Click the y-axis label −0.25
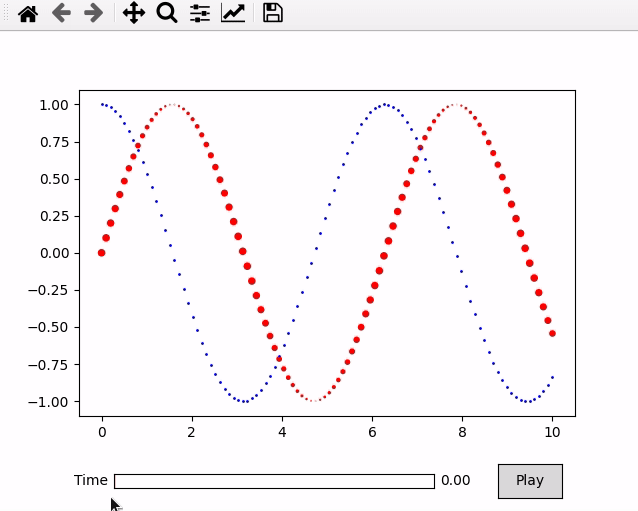Screen dimensions: 638x511 (x=48, y=290)
